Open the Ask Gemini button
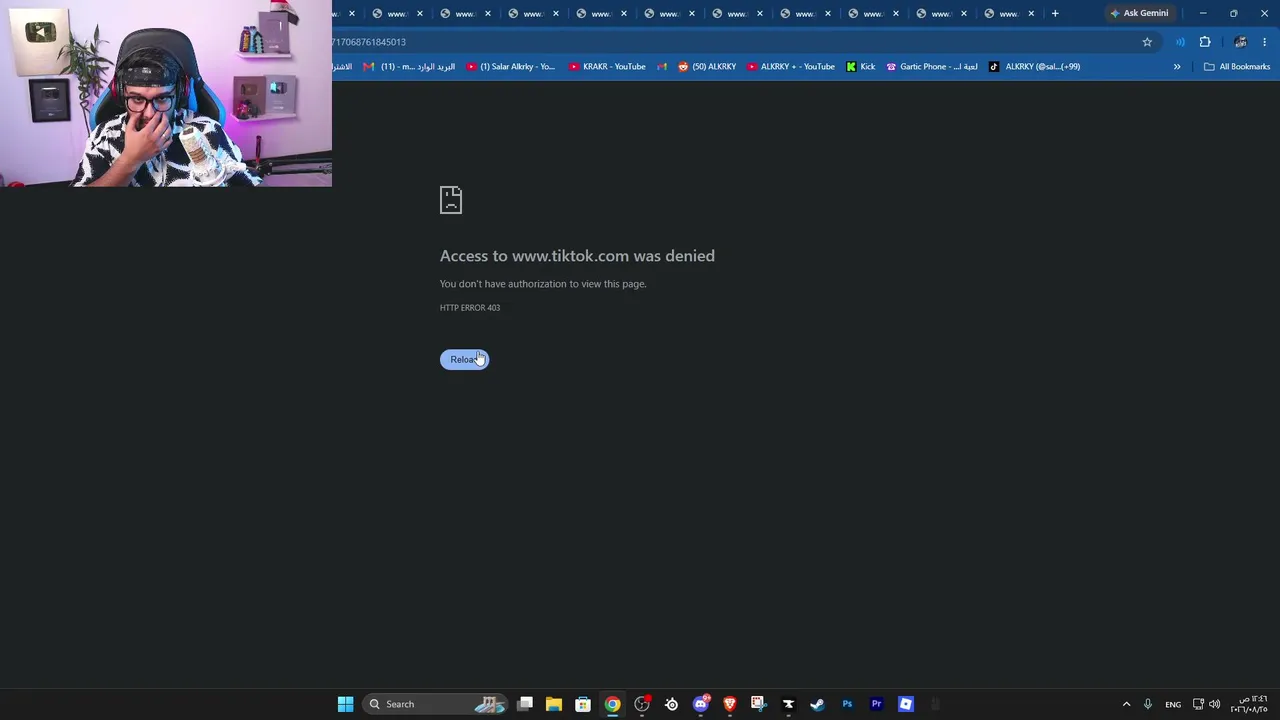The image size is (1280, 720). coord(1139,13)
